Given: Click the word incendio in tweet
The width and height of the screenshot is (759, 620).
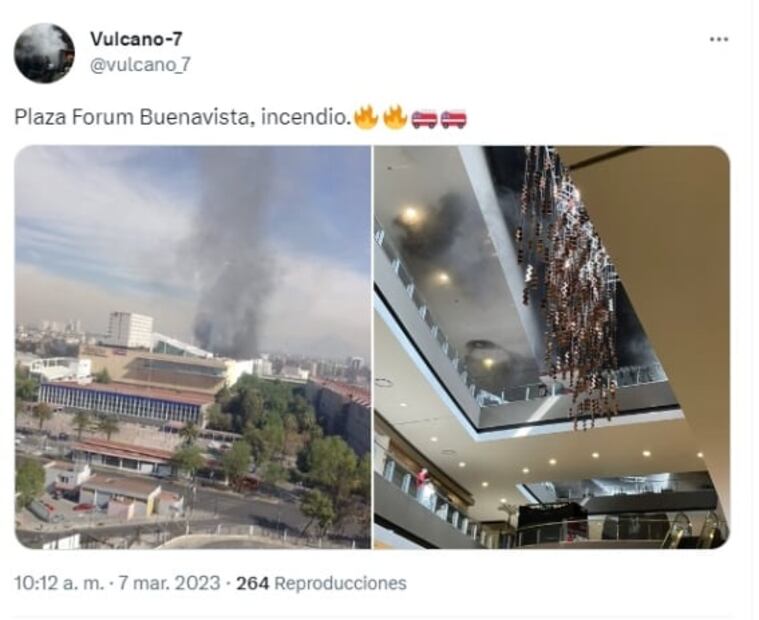Looking at the screenshot, I should [x=304, y=118].
